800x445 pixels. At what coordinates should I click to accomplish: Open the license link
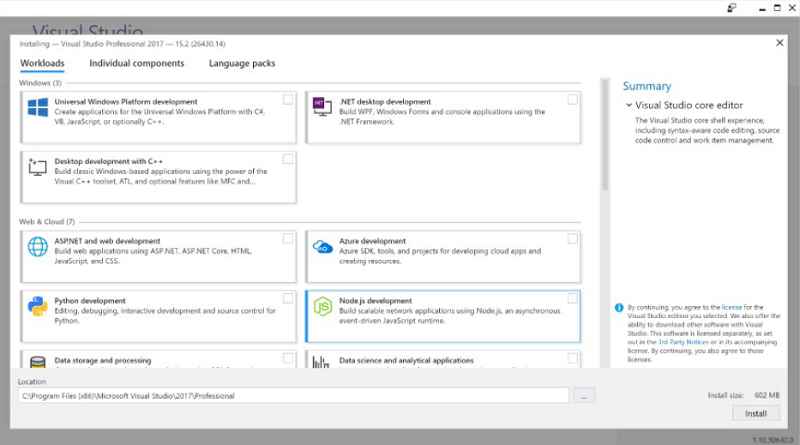tap(732, 307)
